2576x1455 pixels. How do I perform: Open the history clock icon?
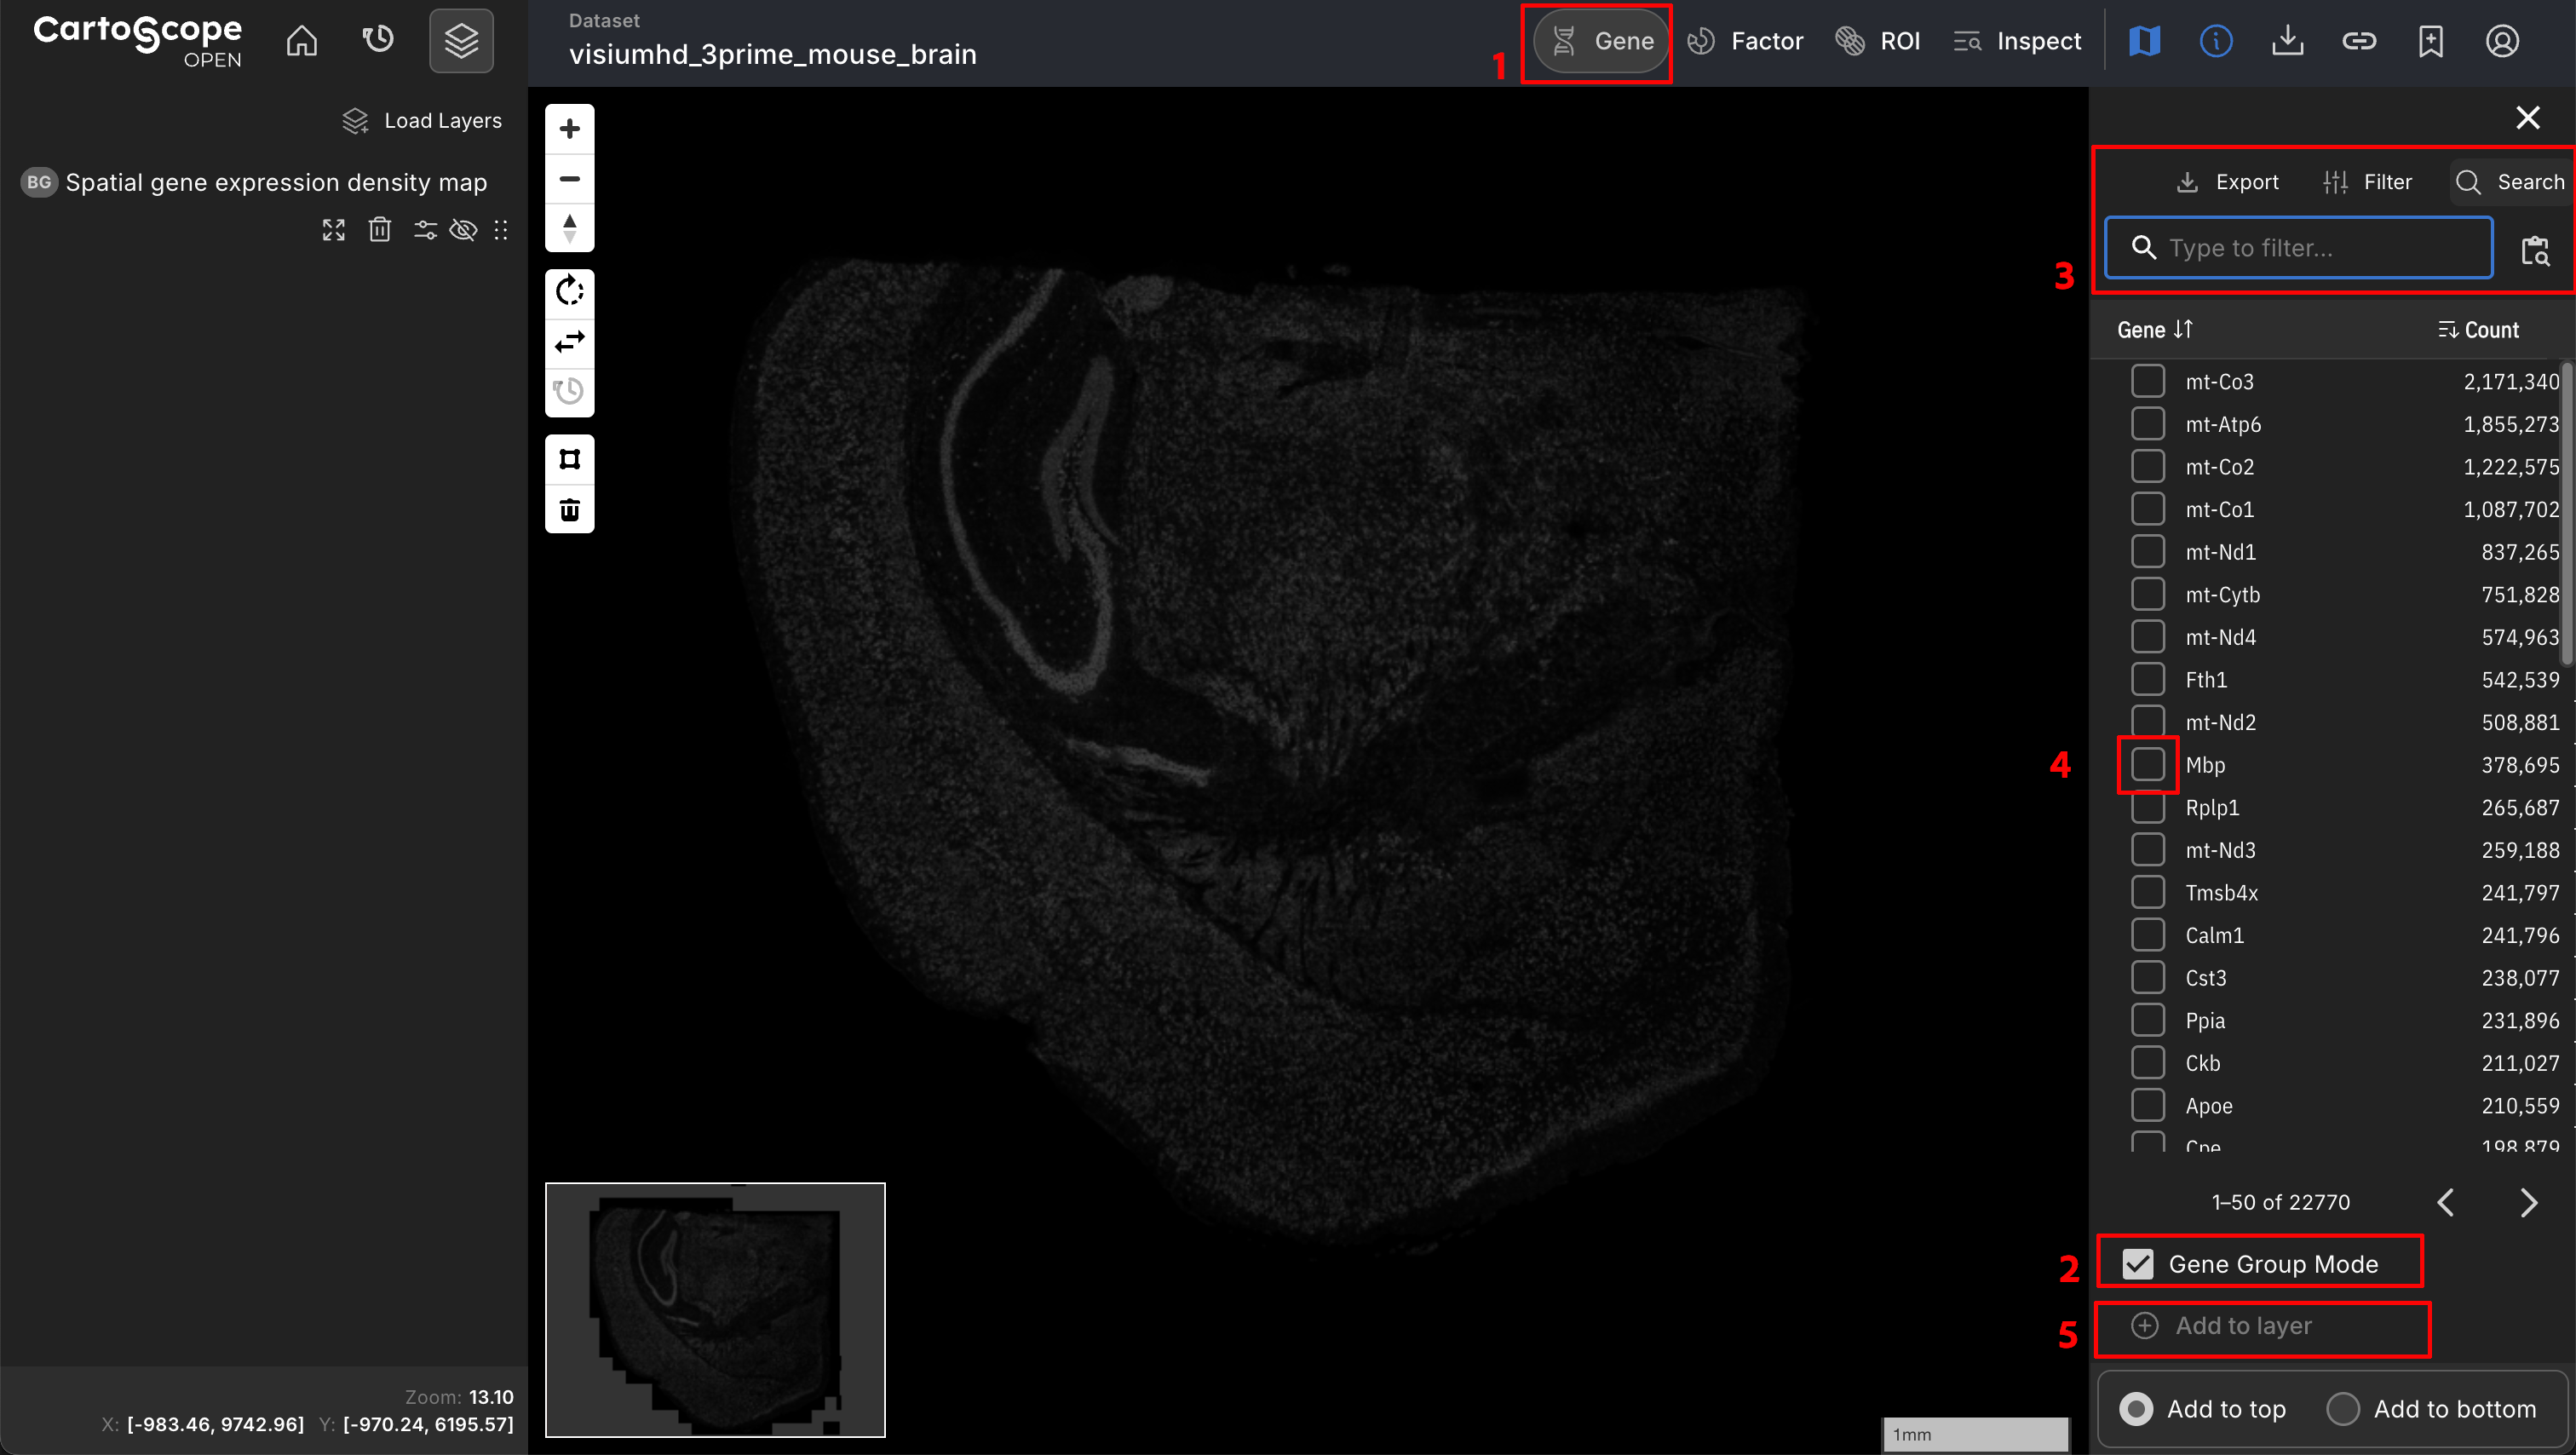click(x=377, y=41)
